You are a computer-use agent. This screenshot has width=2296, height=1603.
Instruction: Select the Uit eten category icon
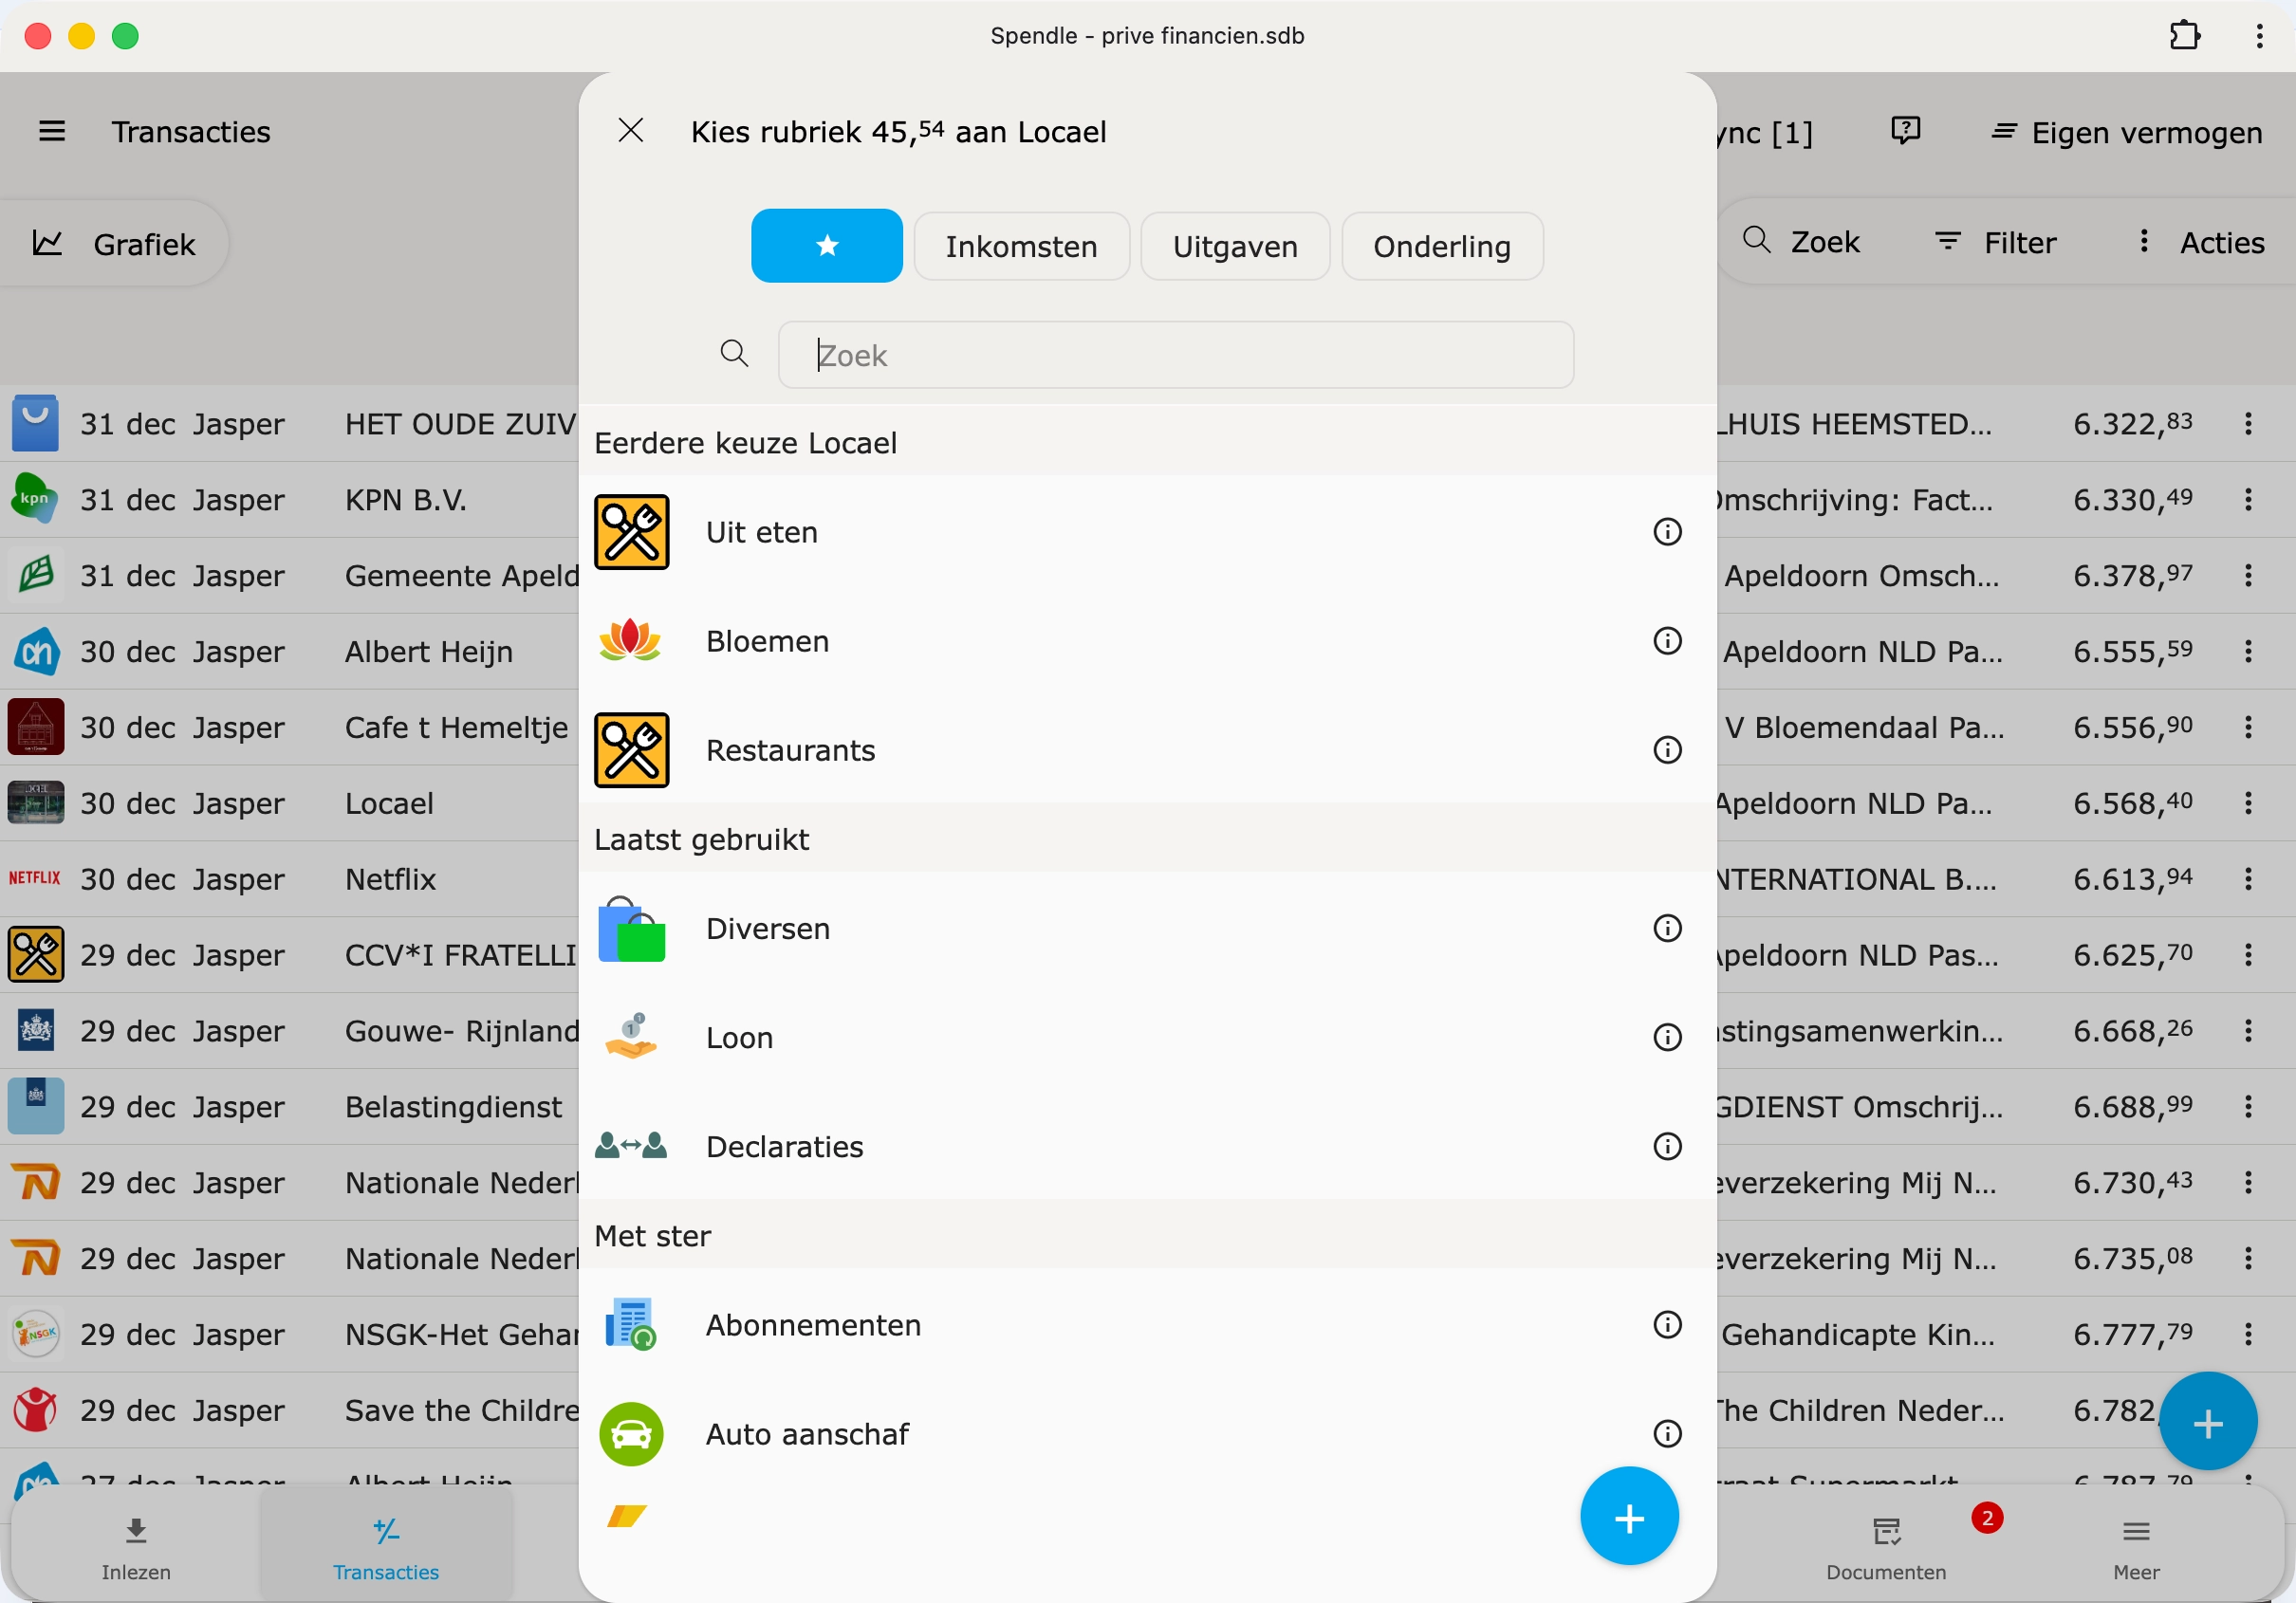632,532
